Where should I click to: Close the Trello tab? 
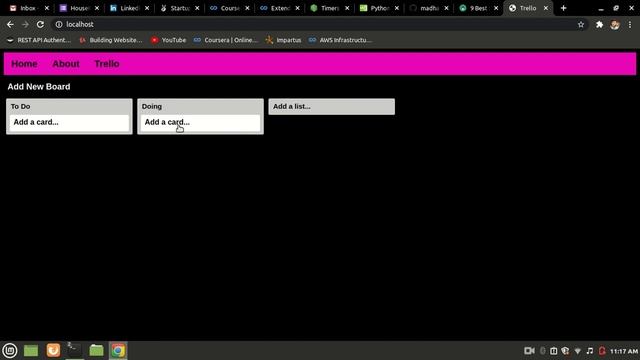point(546,8)
